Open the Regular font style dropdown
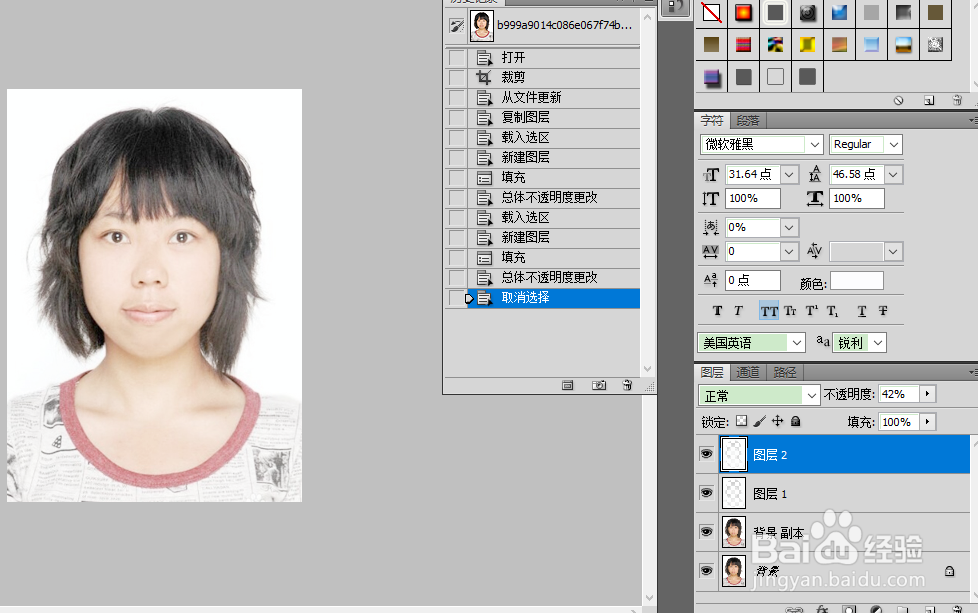The height and width of the screenshot is (613, 978). click(894, 145)
